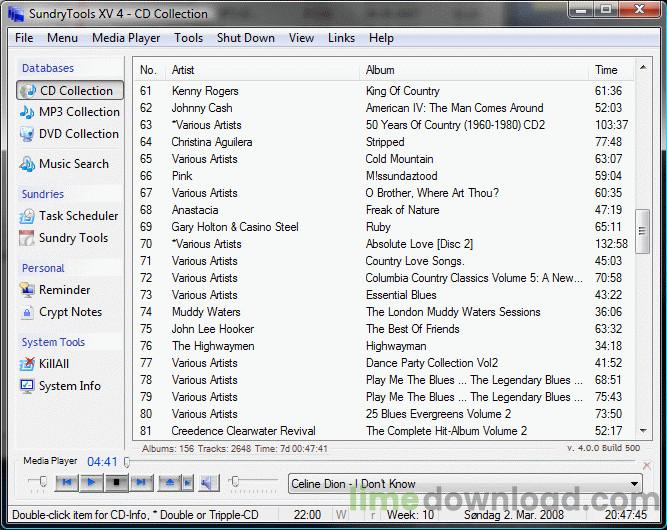Open the Media Player menu

(x=126, y=38)
